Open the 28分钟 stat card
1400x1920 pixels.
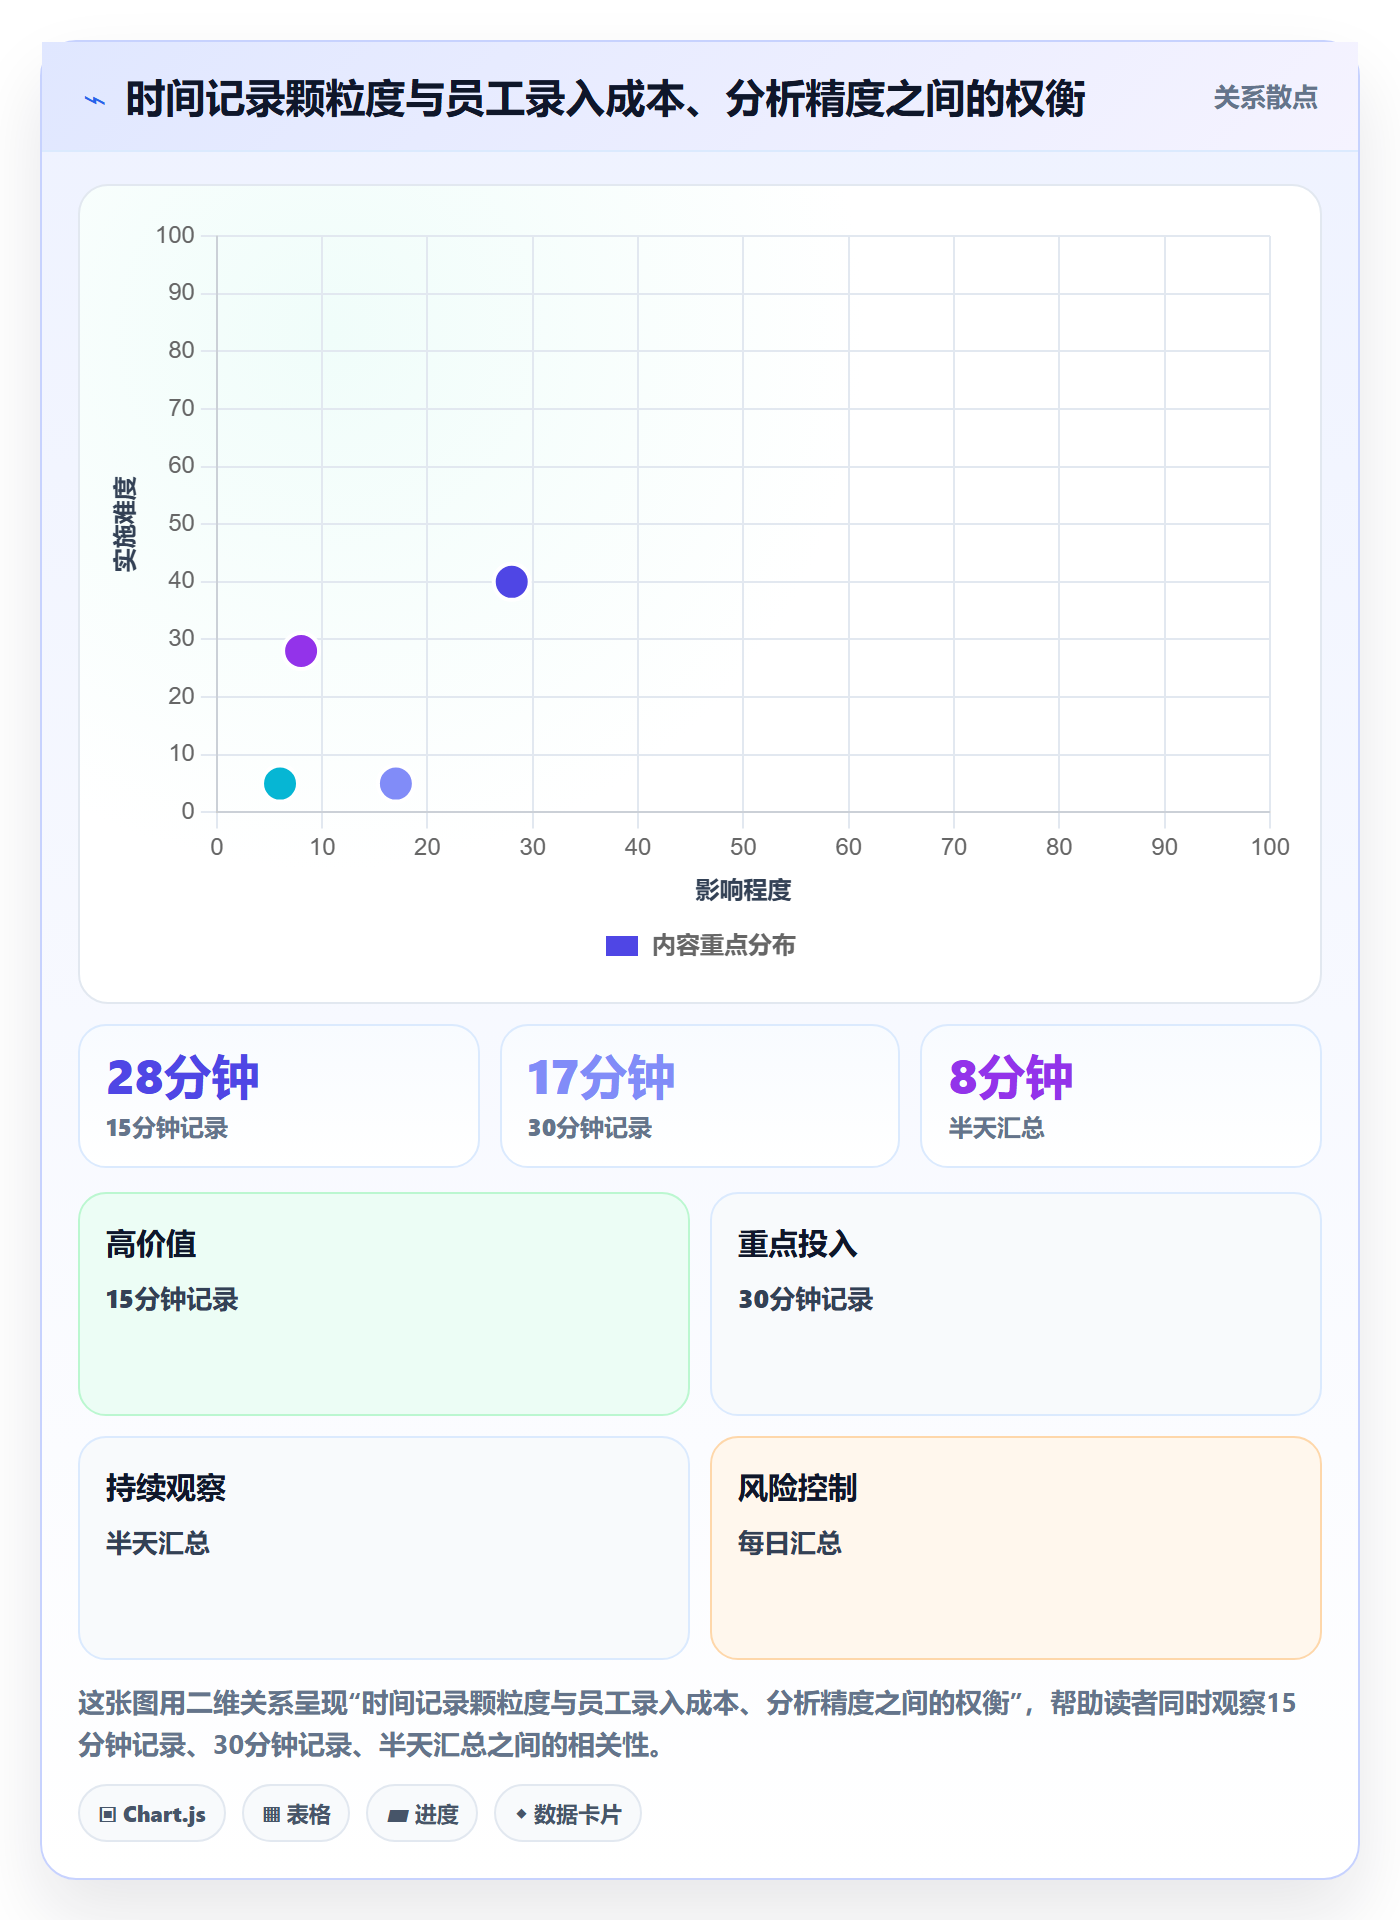[279, 1096]
